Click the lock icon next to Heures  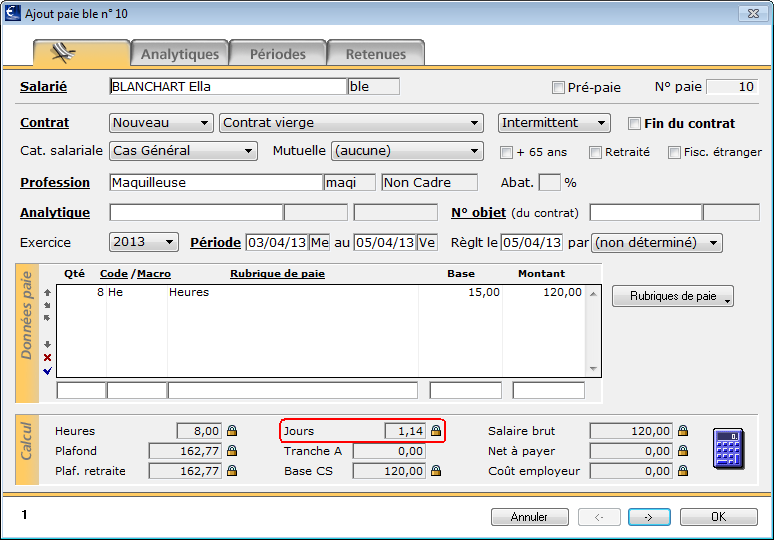tap(232, 431)
